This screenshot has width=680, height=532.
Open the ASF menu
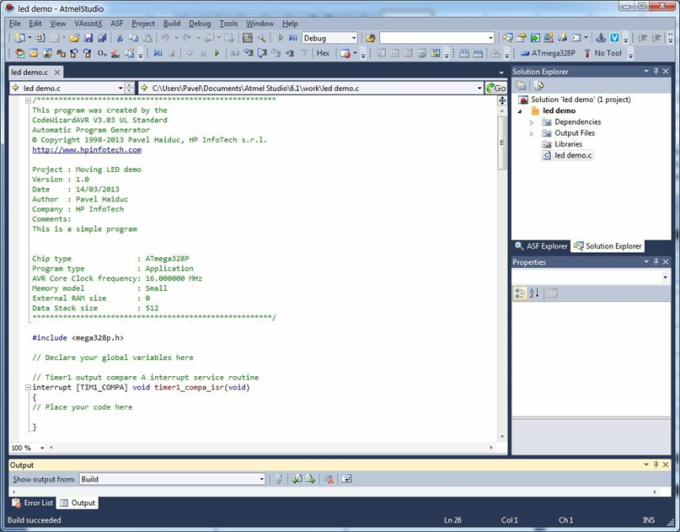117,23
